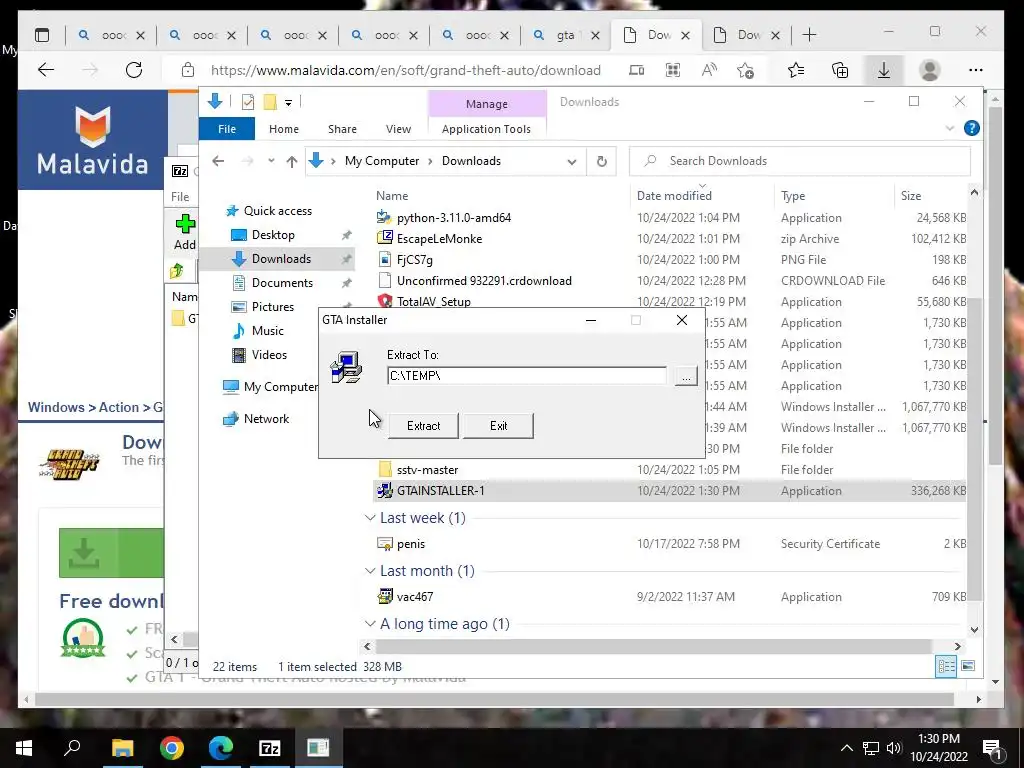Click the Explorer up-one-level arrow
This screenshot has width=1024, height=768.
pos(291,161)
